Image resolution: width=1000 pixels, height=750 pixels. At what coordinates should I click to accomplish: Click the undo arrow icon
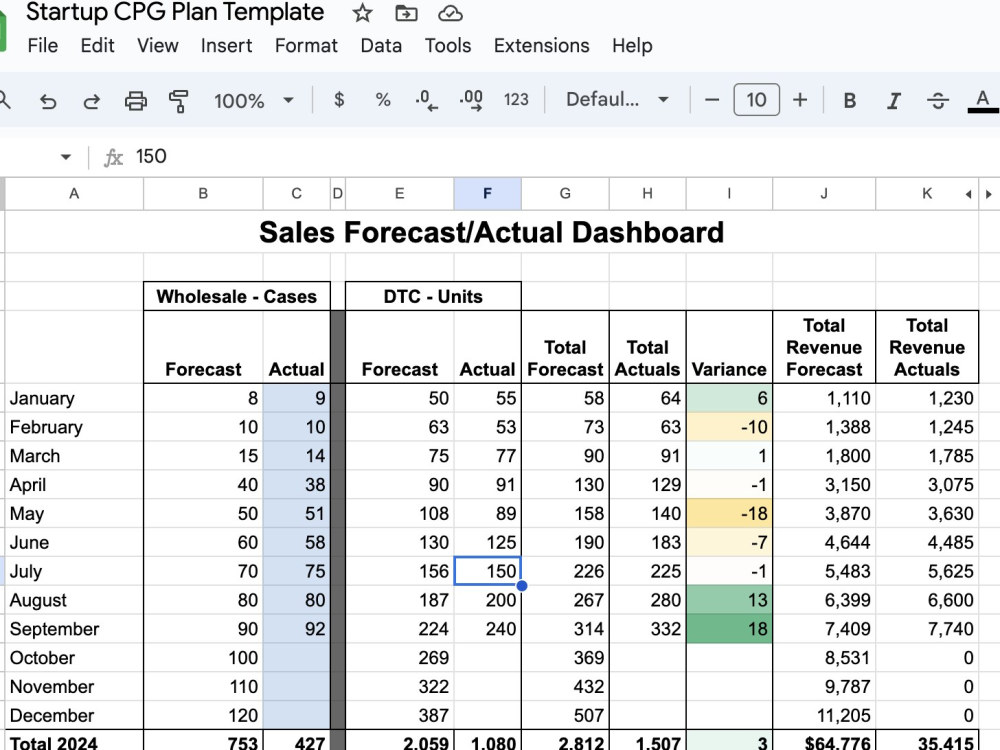click(x=48, y=101)
